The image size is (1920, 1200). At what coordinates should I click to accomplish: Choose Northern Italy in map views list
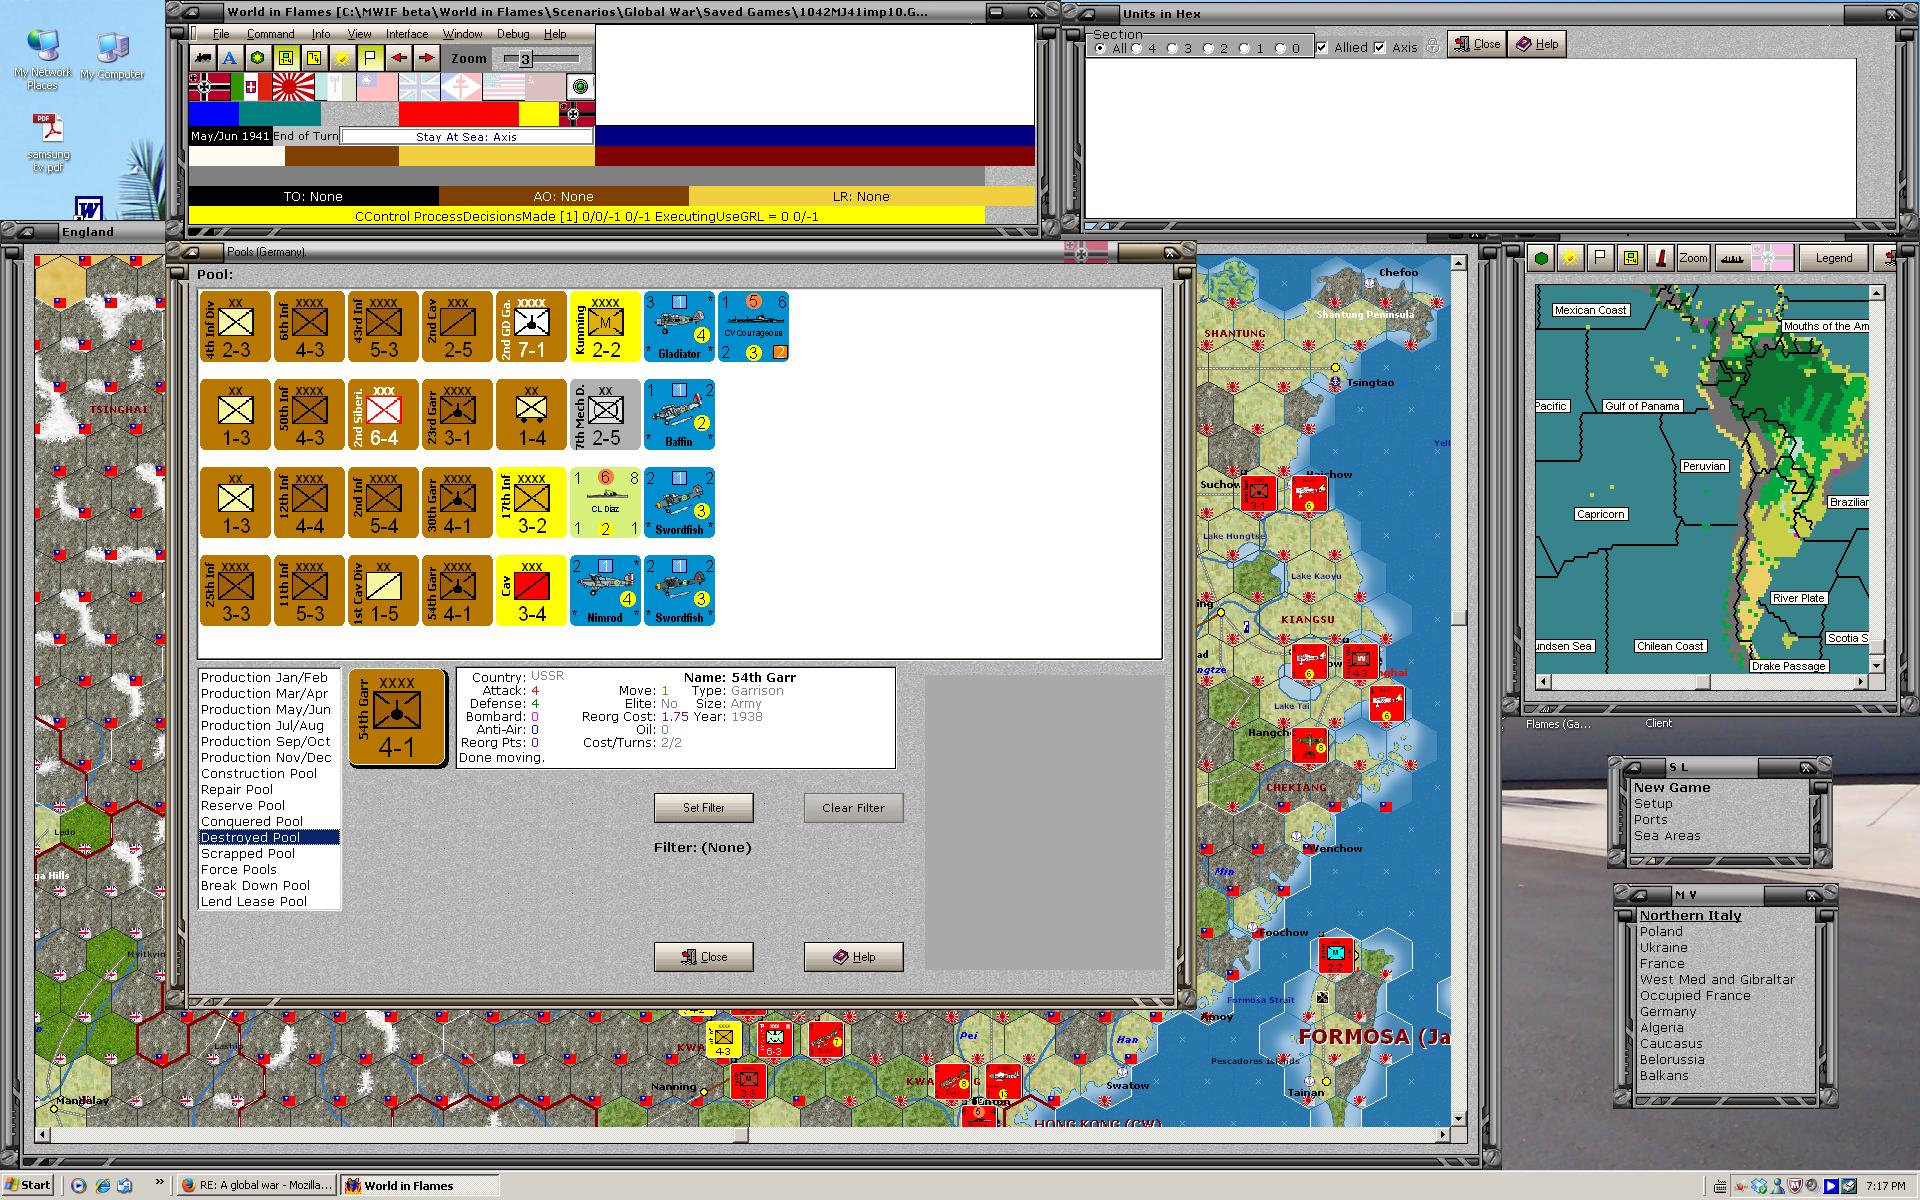click(x=1690, y=916)
